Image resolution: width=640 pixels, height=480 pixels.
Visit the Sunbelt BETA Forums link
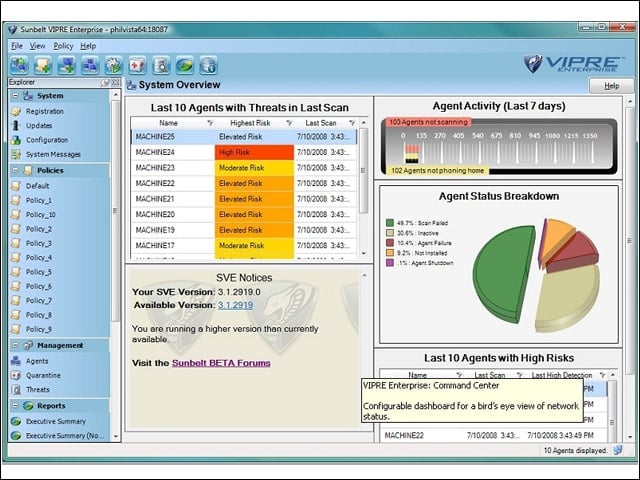[221, 363]
